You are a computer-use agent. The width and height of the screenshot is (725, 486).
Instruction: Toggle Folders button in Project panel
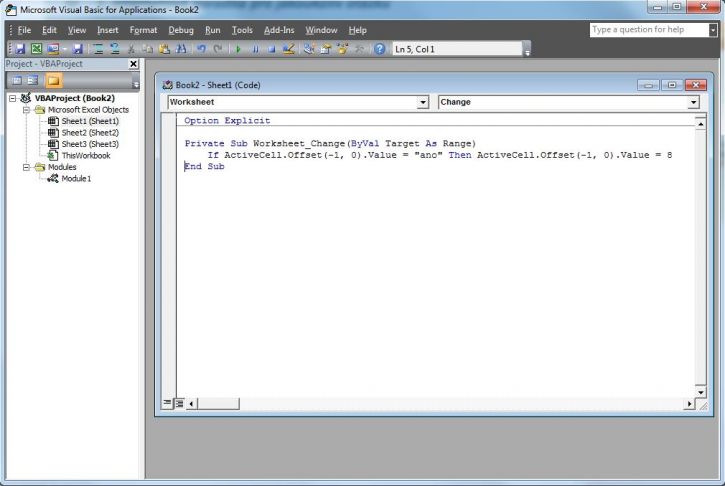point(54,80)
